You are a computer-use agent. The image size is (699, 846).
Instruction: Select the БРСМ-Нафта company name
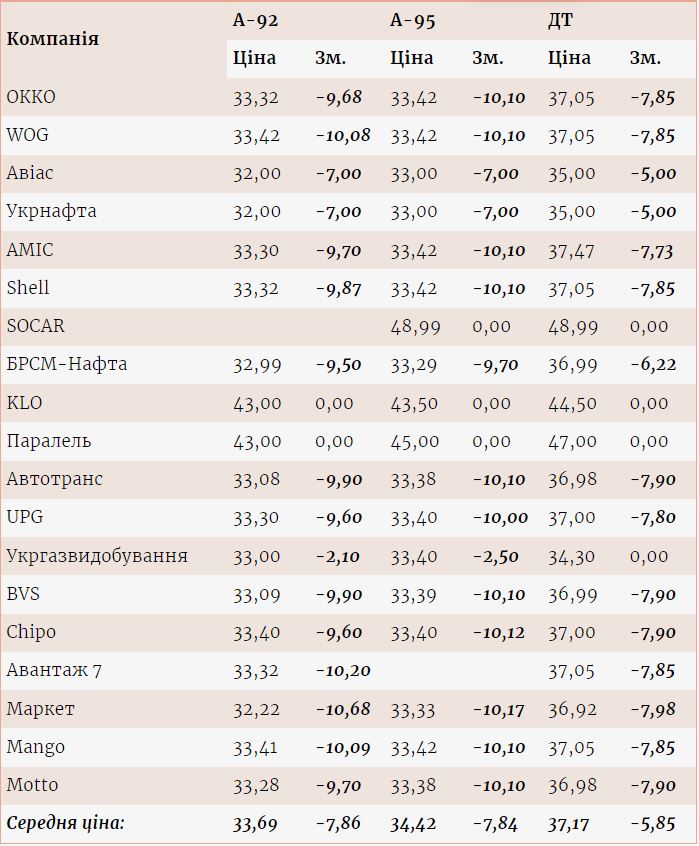click(67, 364)
